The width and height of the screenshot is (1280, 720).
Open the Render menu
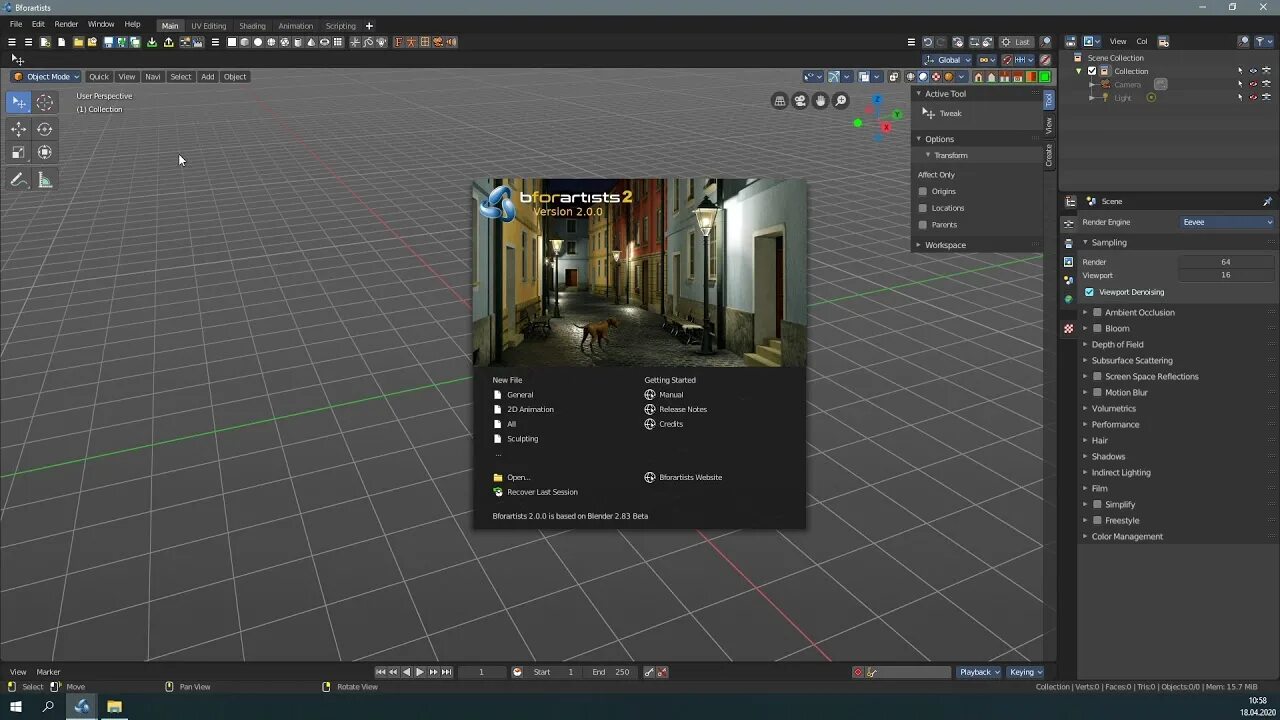tap(66, 24)
